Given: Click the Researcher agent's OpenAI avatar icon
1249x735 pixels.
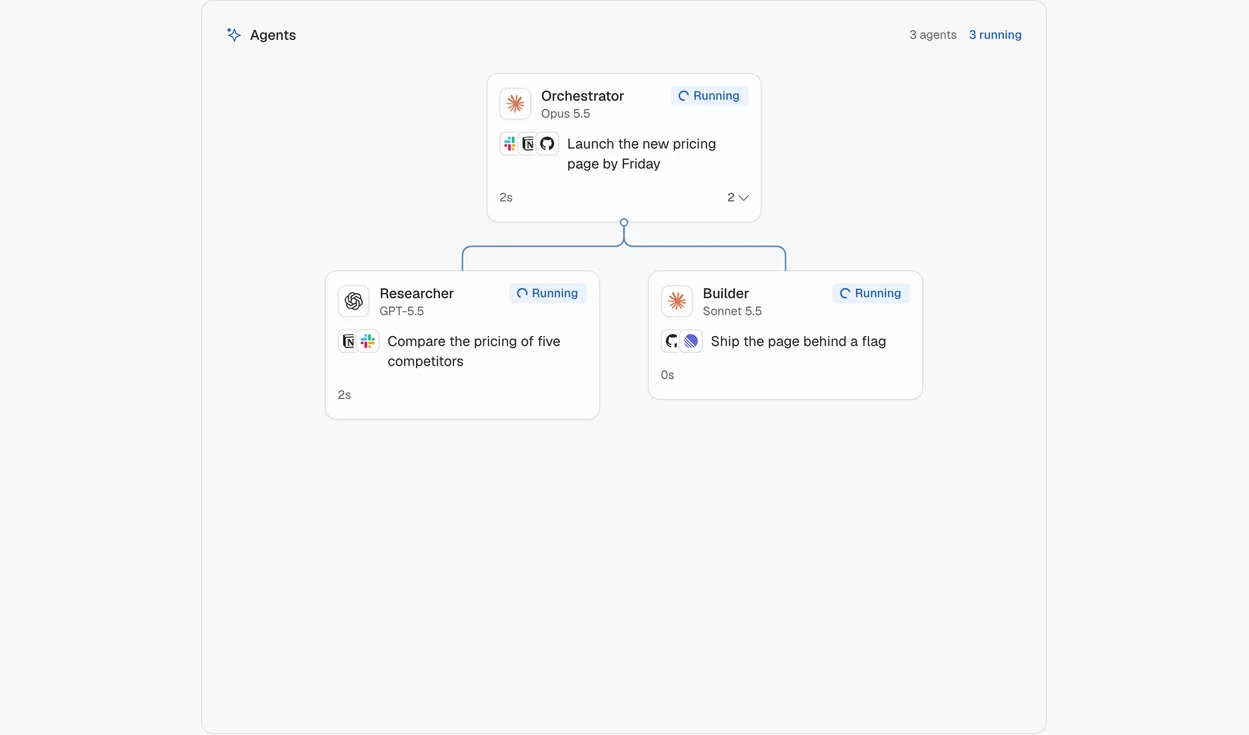Looking at the screenshot, I should tap(354, 301).
